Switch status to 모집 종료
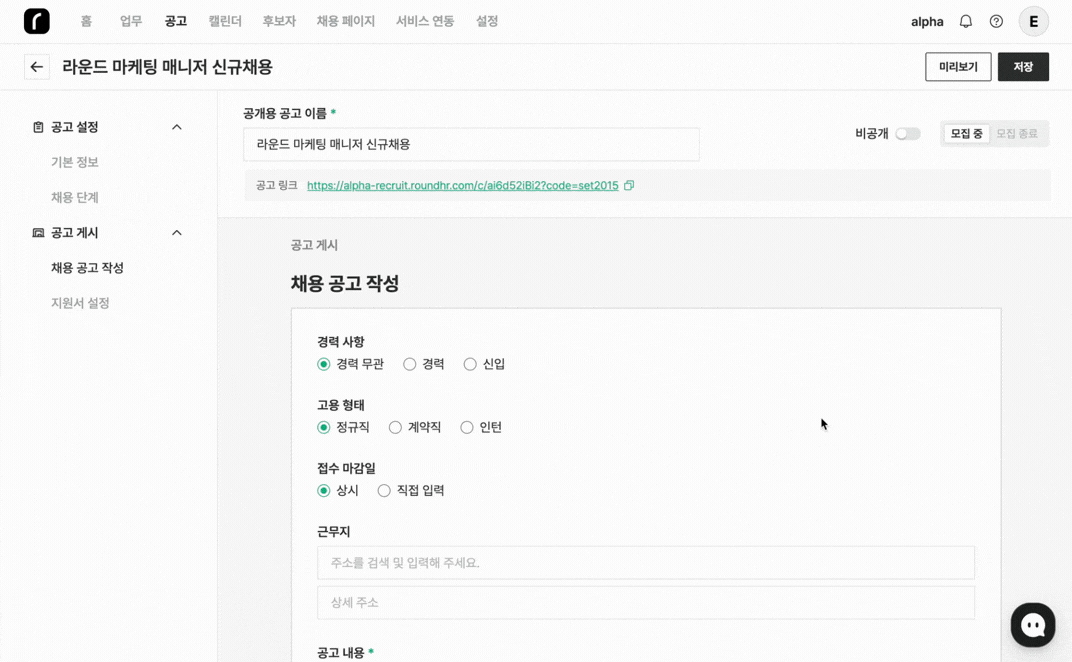 1016,134
